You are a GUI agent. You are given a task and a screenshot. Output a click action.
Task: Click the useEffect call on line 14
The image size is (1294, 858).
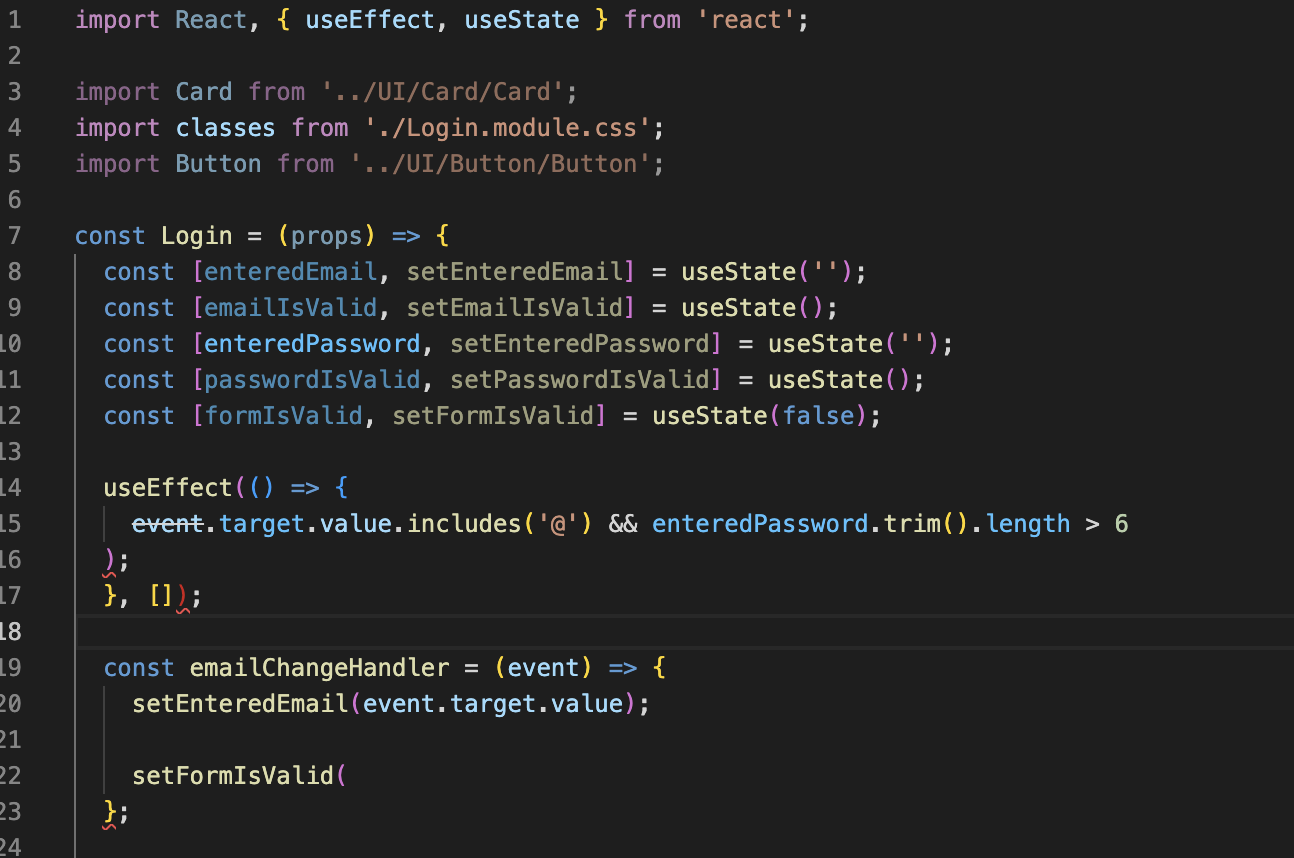(x=168, y=488)
